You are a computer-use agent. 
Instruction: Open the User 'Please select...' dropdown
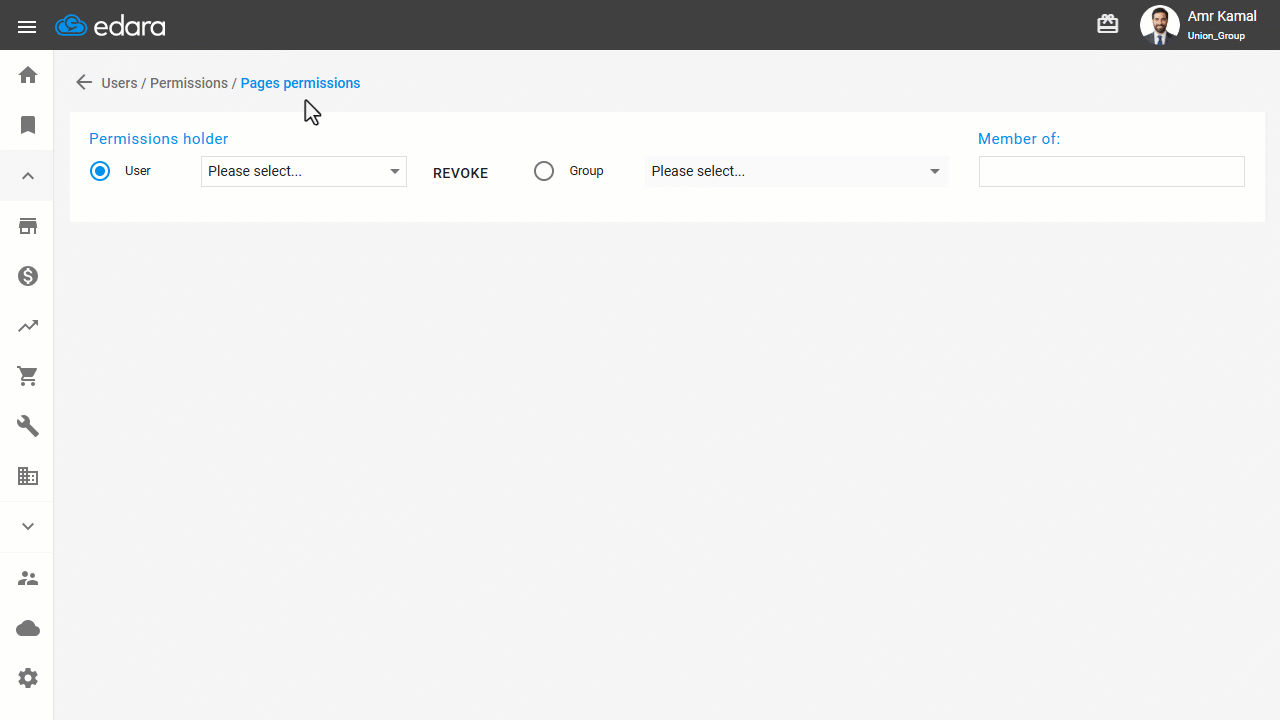(x=304, y=171)
